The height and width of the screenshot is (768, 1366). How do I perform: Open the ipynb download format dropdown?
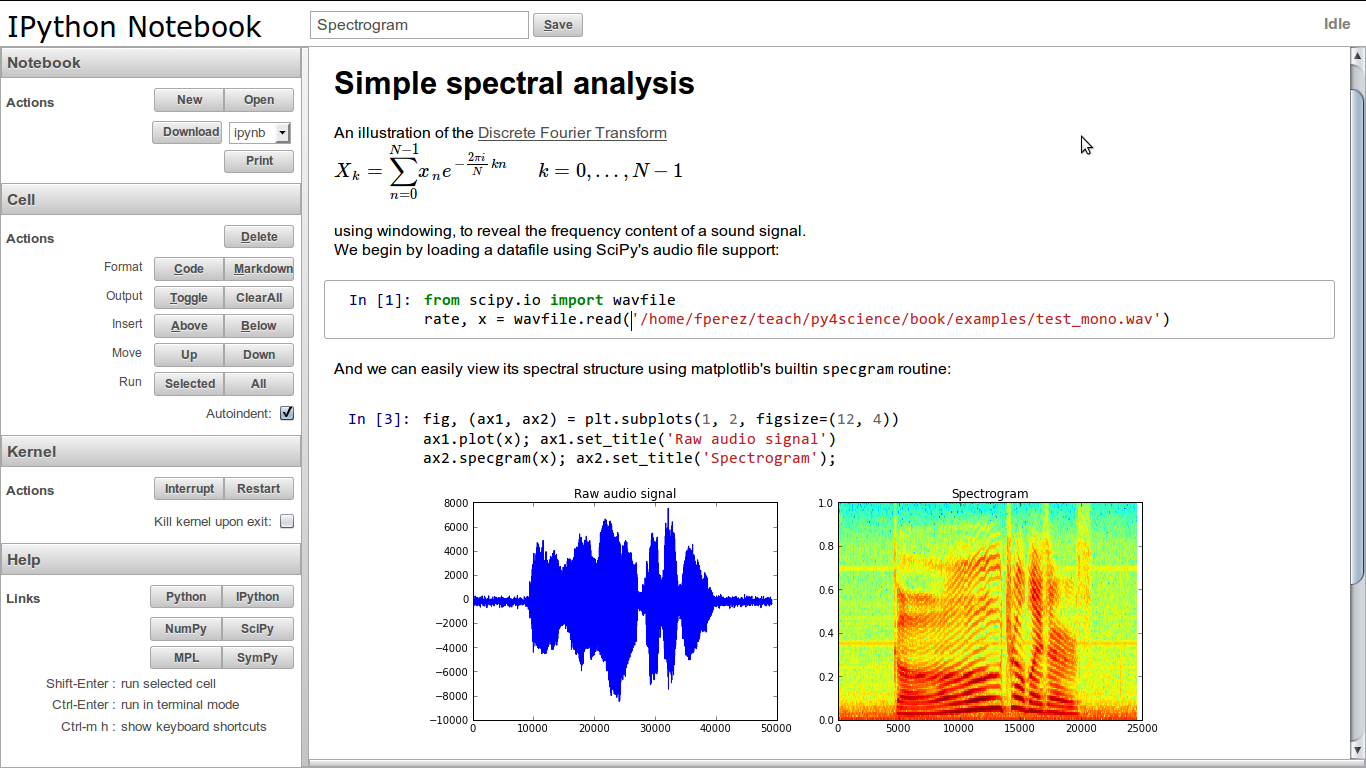pos(259,132)
